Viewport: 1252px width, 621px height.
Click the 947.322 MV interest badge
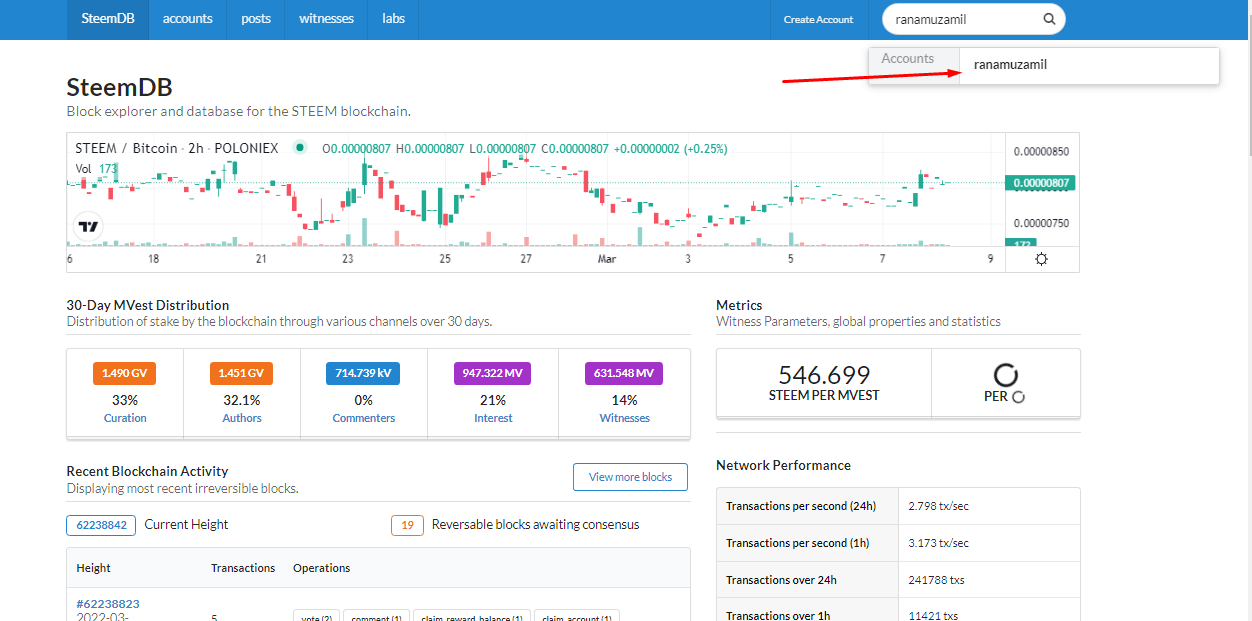coord(493,374)
